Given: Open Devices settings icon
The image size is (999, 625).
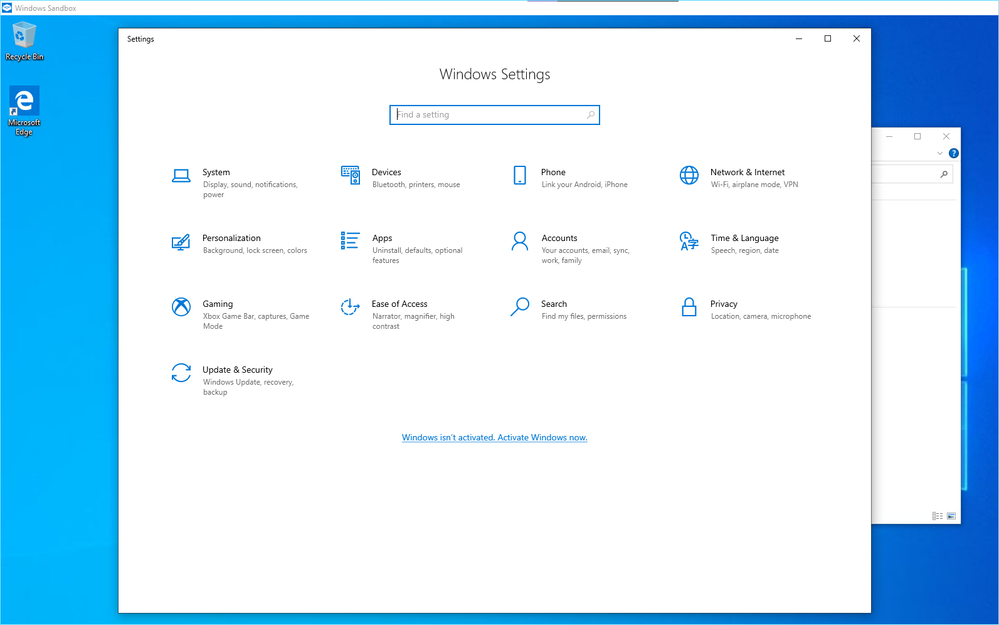Looking at the screenshot, I should (x=350, y=175).
